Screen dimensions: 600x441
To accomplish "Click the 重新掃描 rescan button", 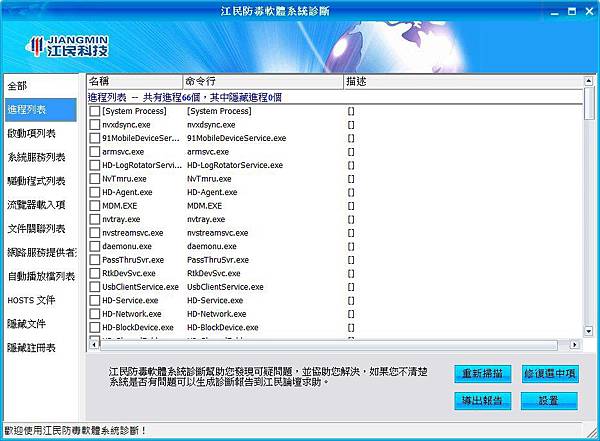I will click(483, 374).
